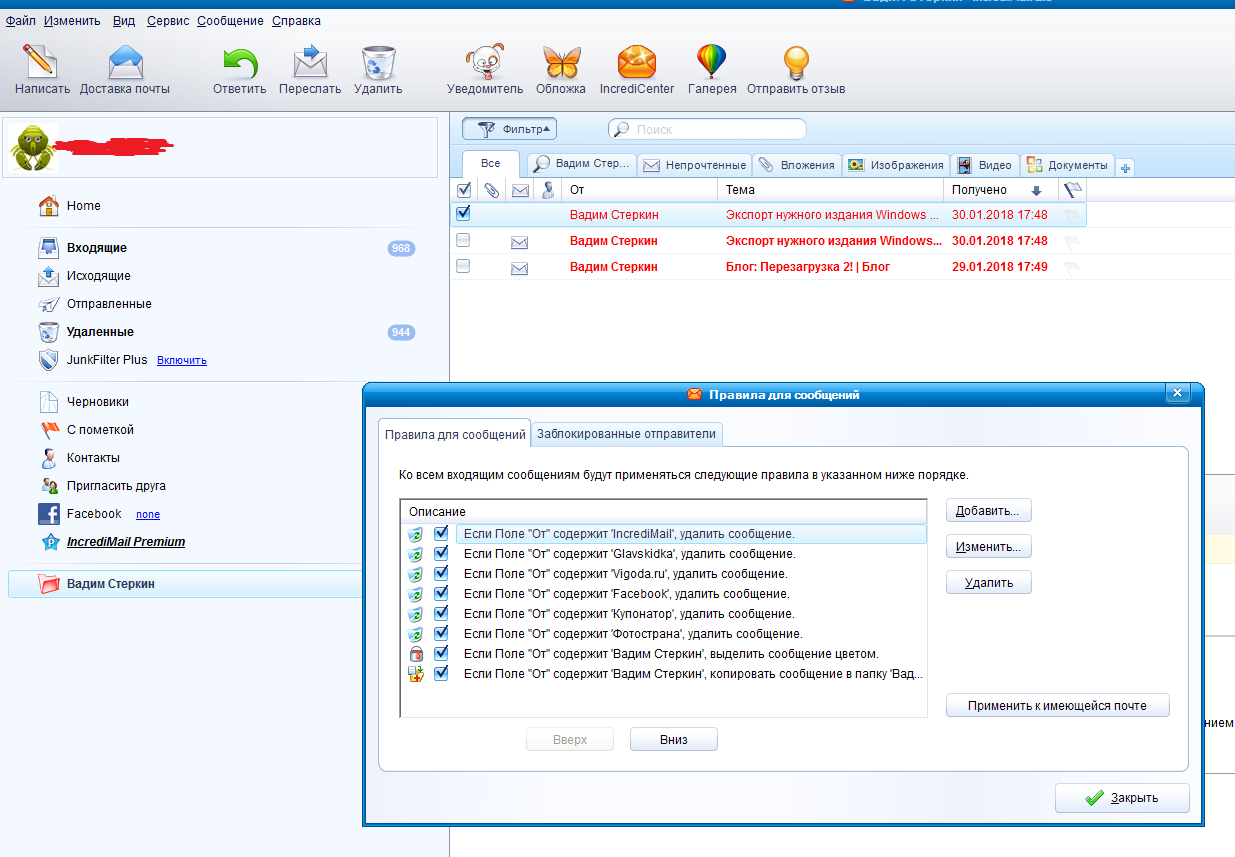
Task: Open the Черновики drafts folder
Action: point(98,402)
